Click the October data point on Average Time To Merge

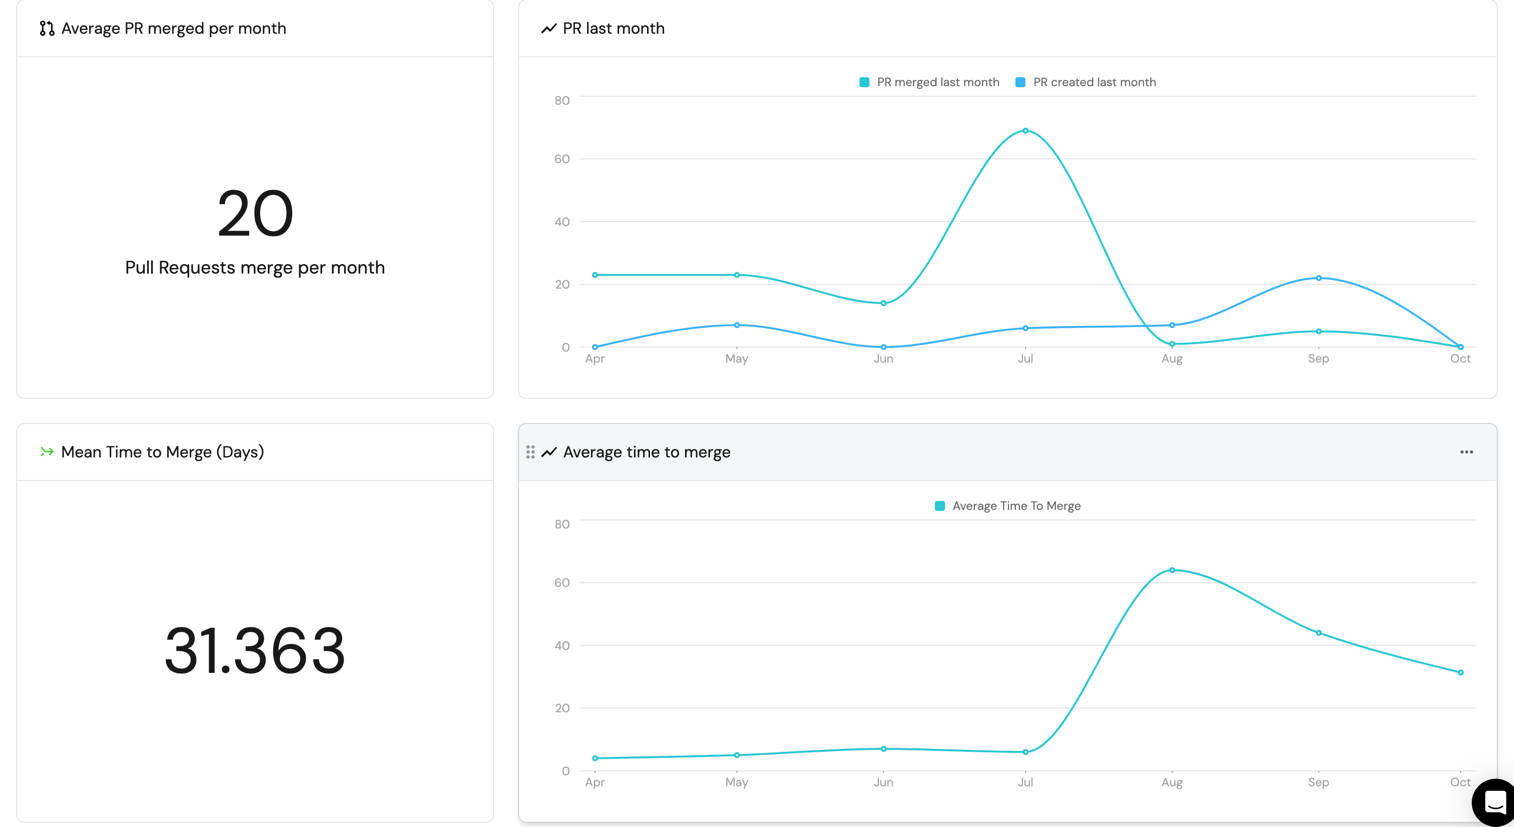[x=1460, y=672]
